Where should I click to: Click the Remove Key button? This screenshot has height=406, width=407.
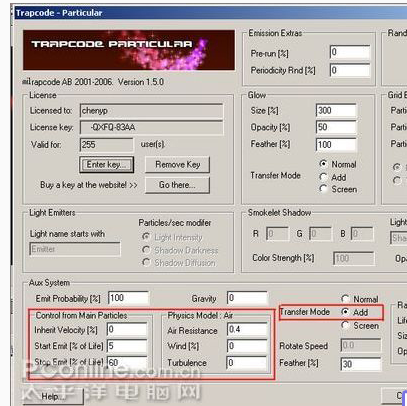177,165
